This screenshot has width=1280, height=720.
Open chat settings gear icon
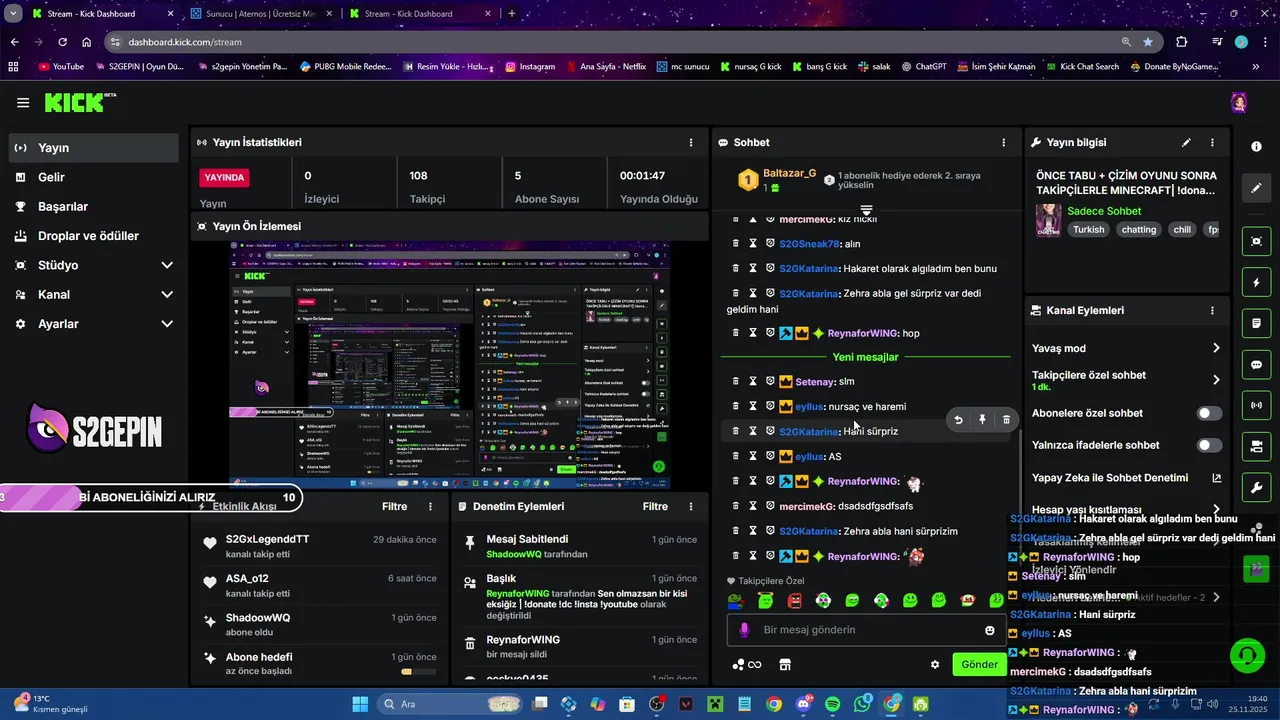pos(935,664)
